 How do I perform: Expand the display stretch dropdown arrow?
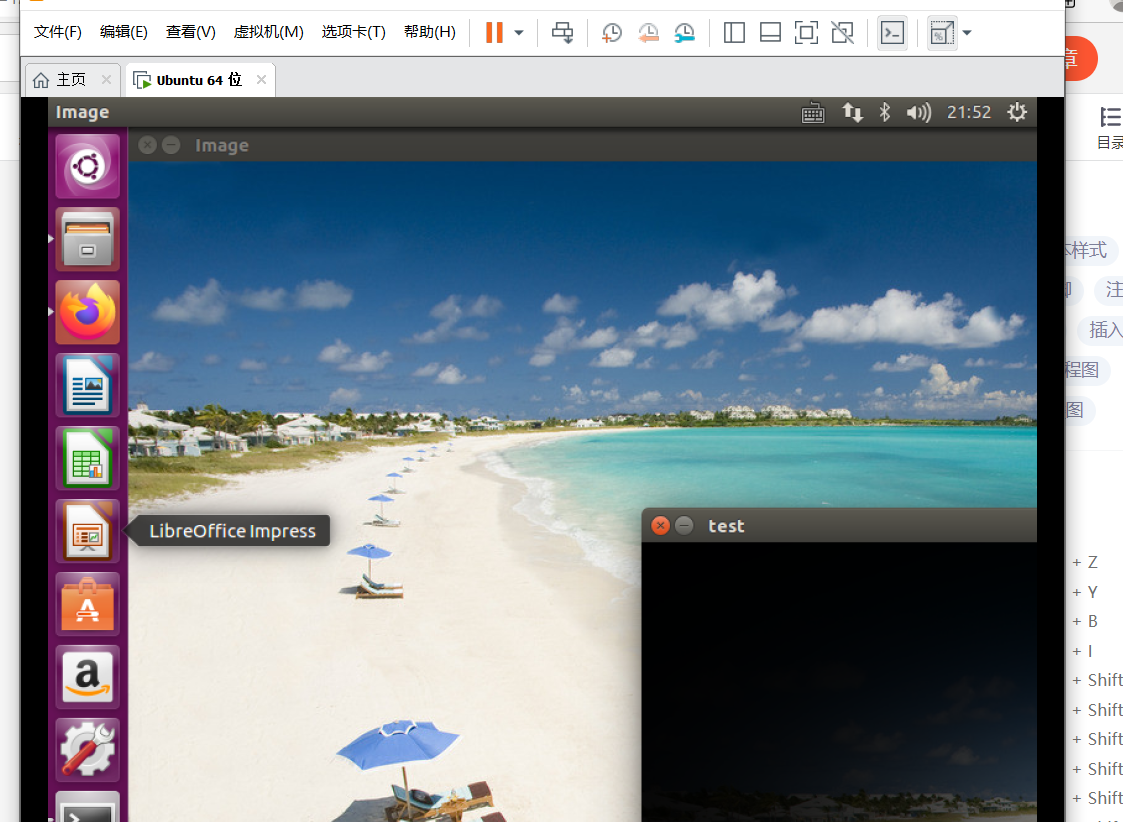tap(967, 33)
